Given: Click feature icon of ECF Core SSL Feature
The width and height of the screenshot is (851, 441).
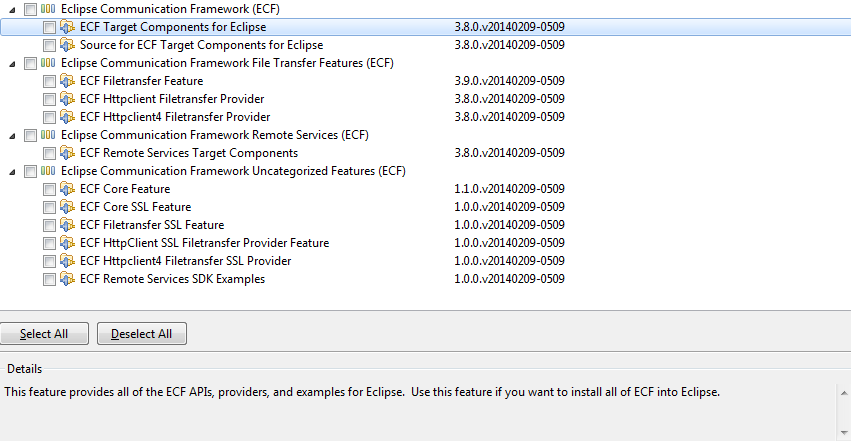Looking at the screenshot, I should [67, 207].
